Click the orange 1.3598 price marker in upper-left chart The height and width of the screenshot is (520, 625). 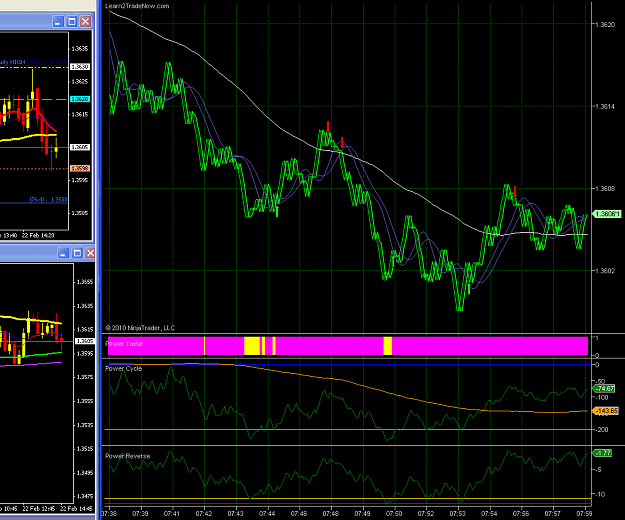(x=80, y=169)
